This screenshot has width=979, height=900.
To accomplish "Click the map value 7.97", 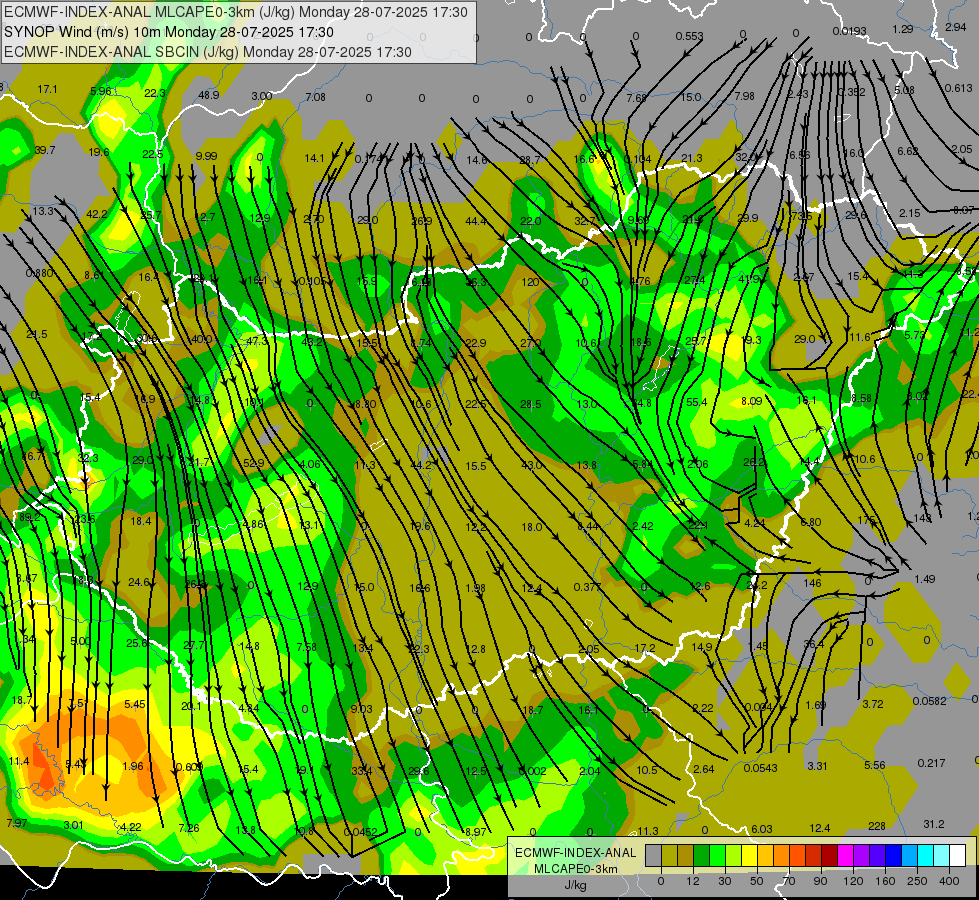I will 17,823.
